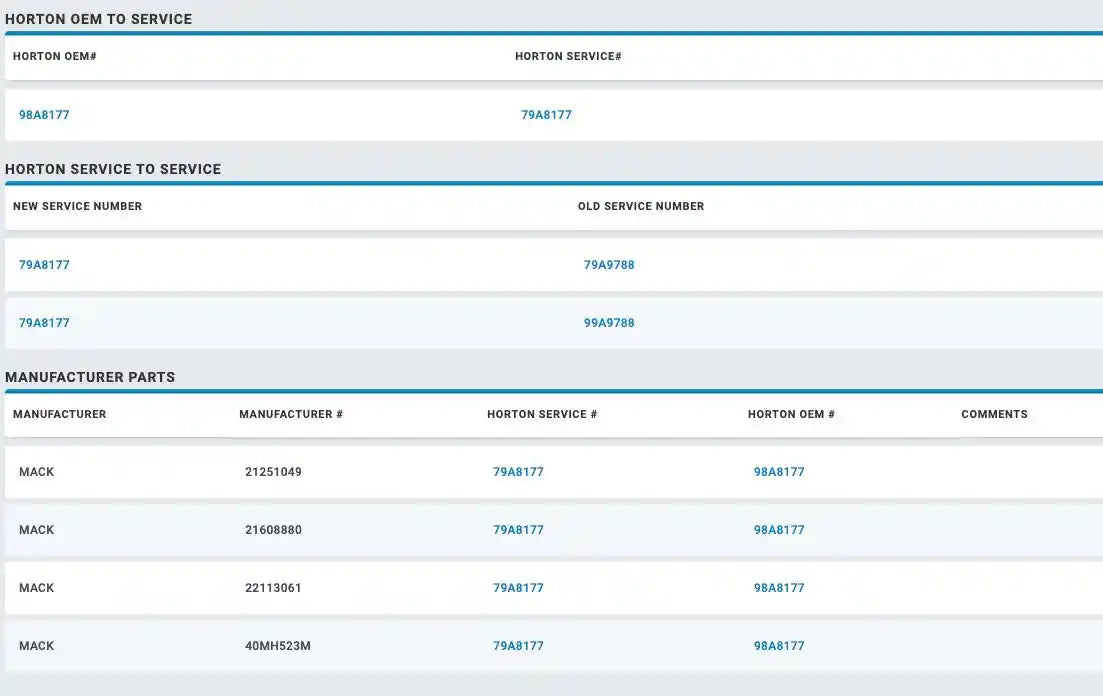Open 98A8177 link under Horton OEM to Service
Screen dimensions: 1103x696
[x=44, y=115]
